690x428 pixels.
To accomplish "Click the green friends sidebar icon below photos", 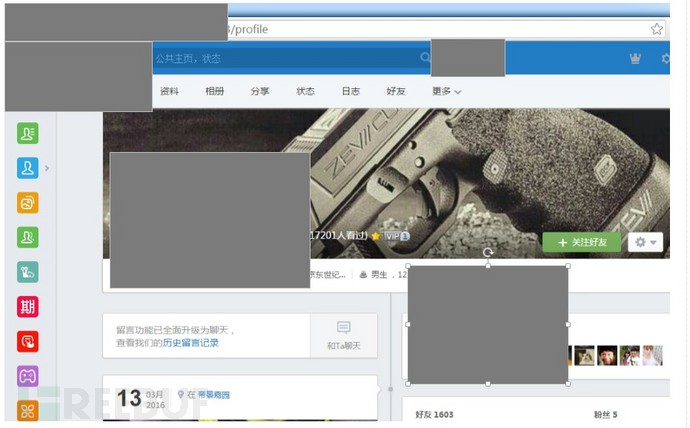I will (28, 238).
